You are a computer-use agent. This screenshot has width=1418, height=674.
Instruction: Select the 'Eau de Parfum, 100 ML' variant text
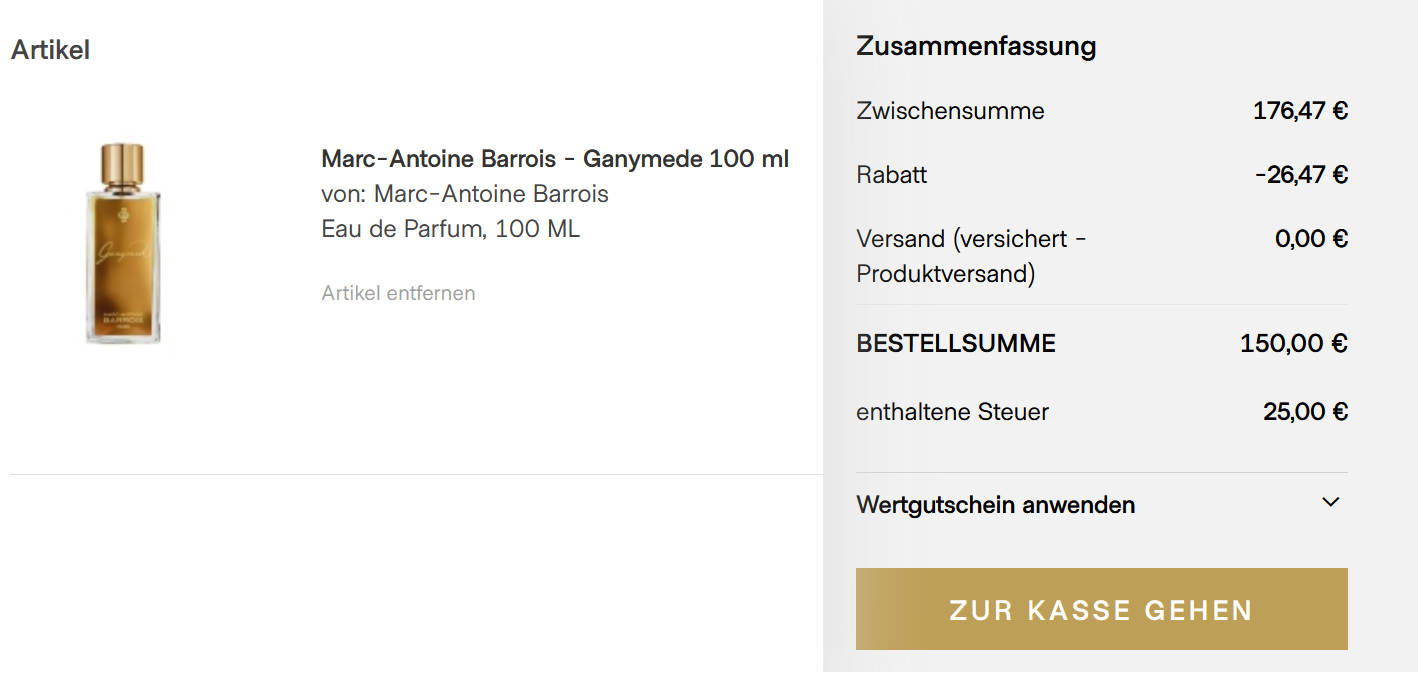[x=450, y=229]
